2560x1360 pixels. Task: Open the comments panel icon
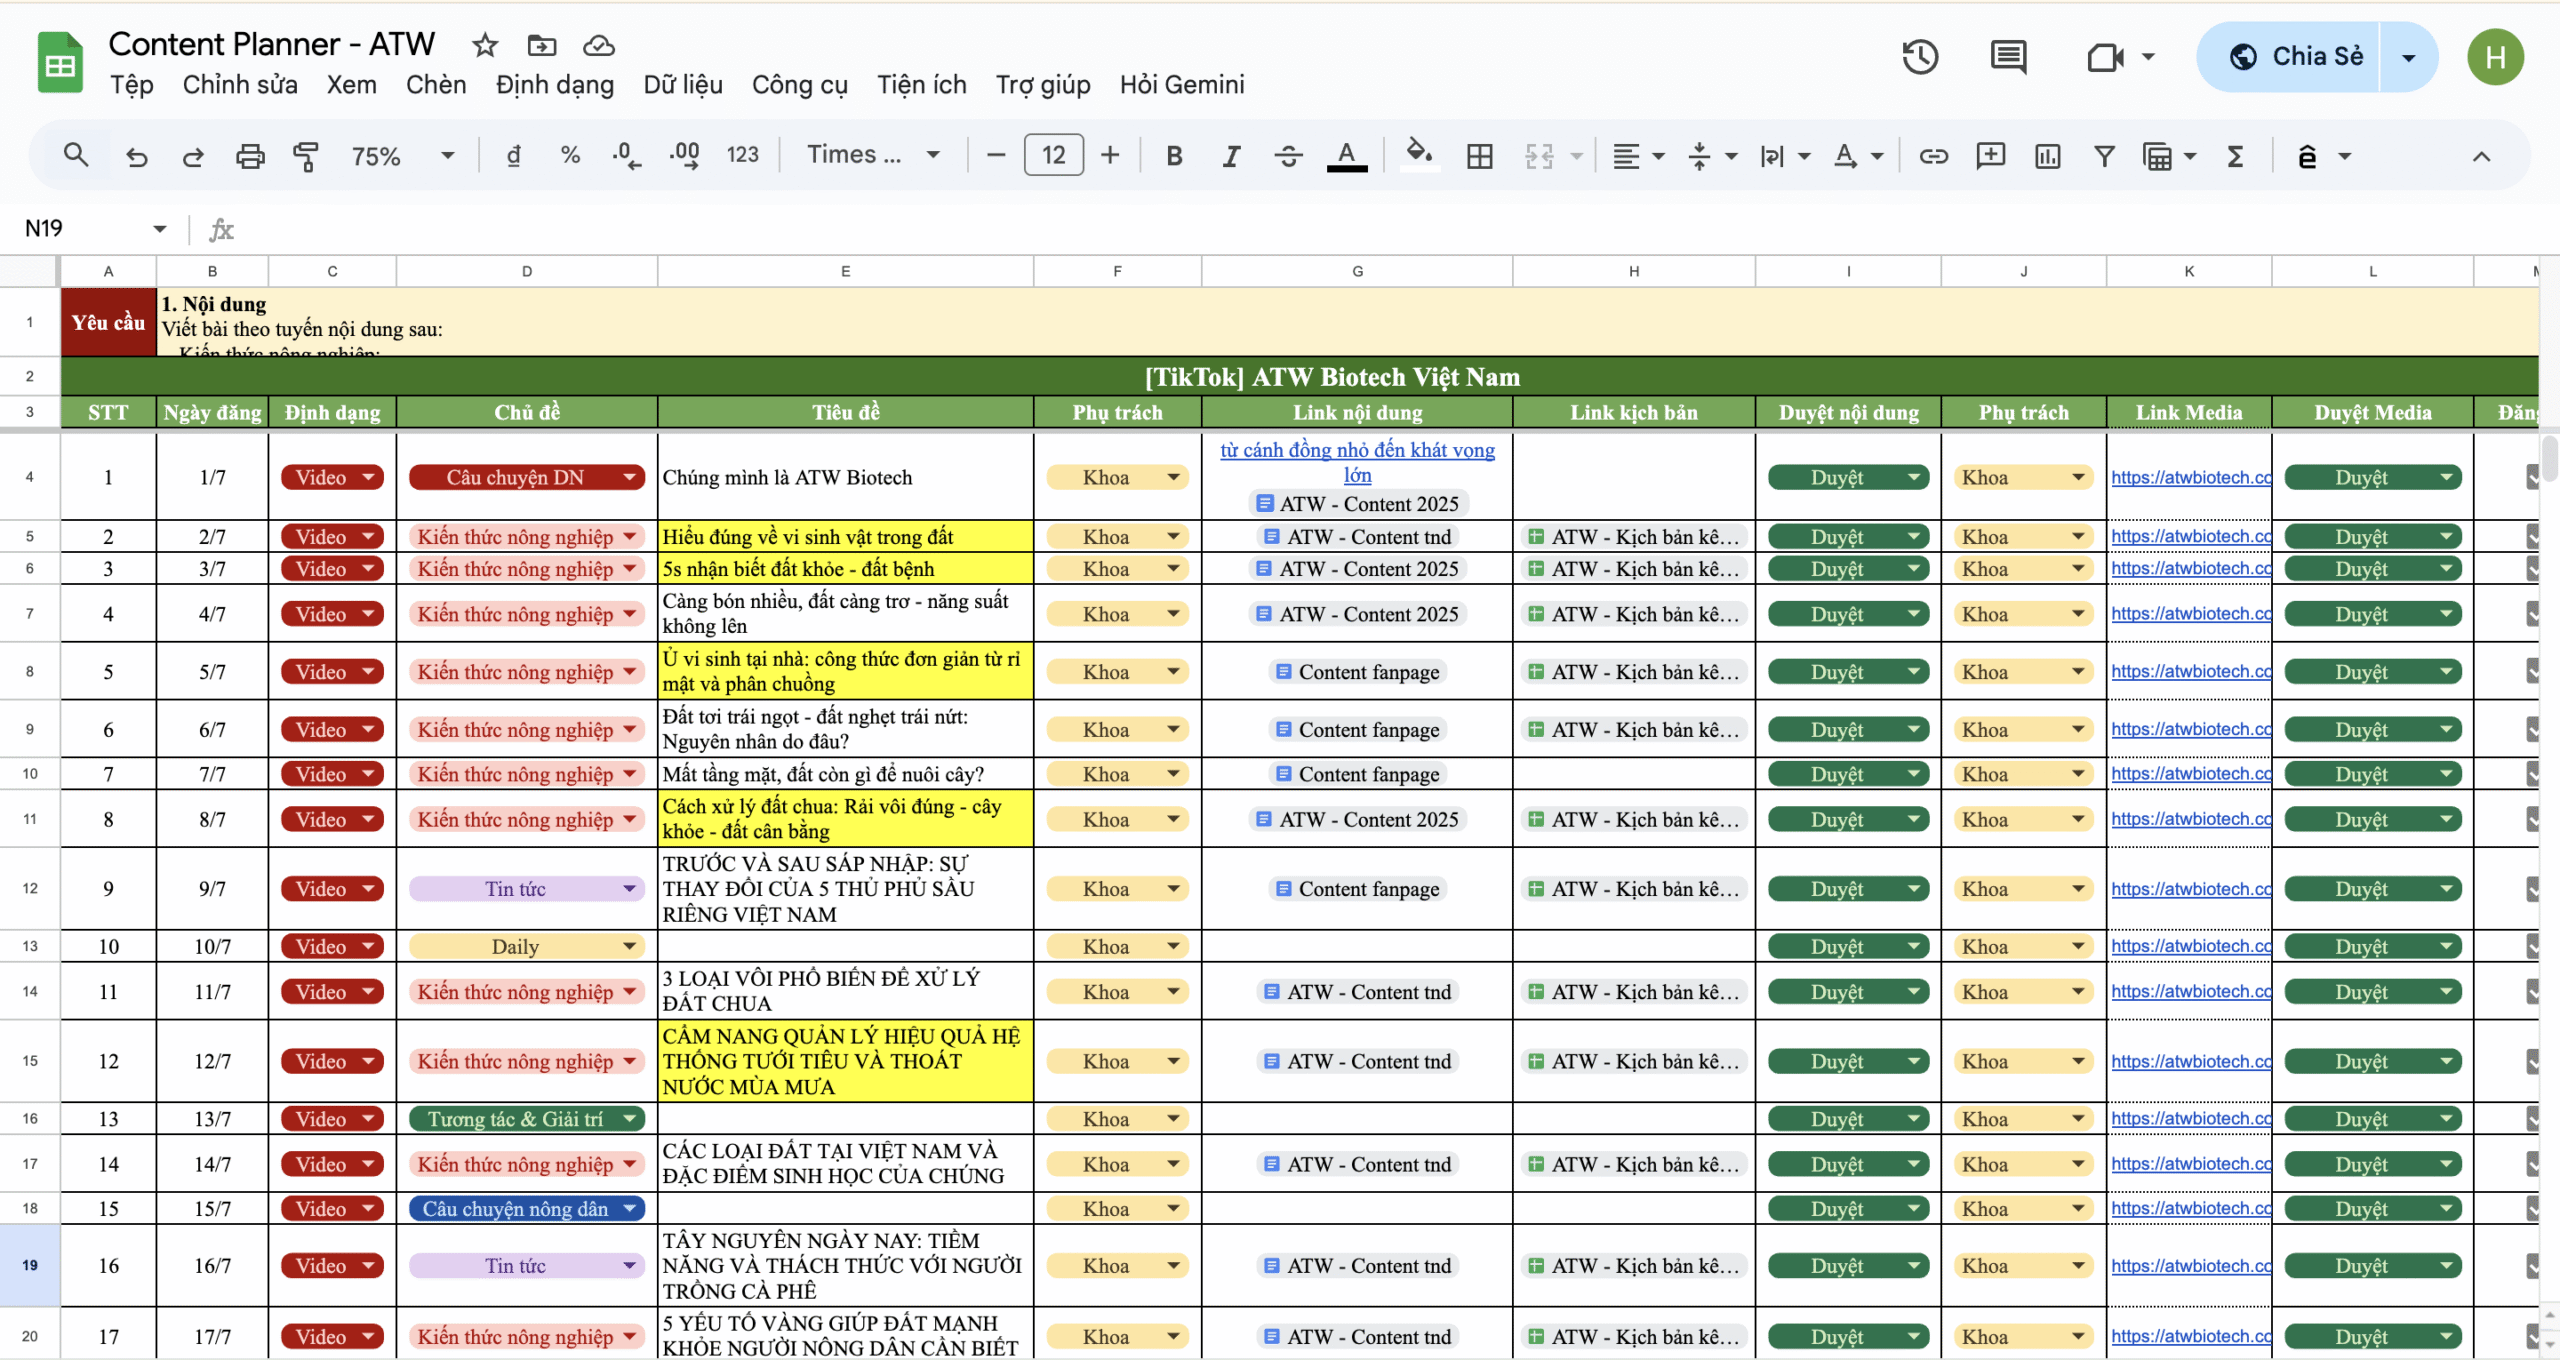tap(2007, 57)
